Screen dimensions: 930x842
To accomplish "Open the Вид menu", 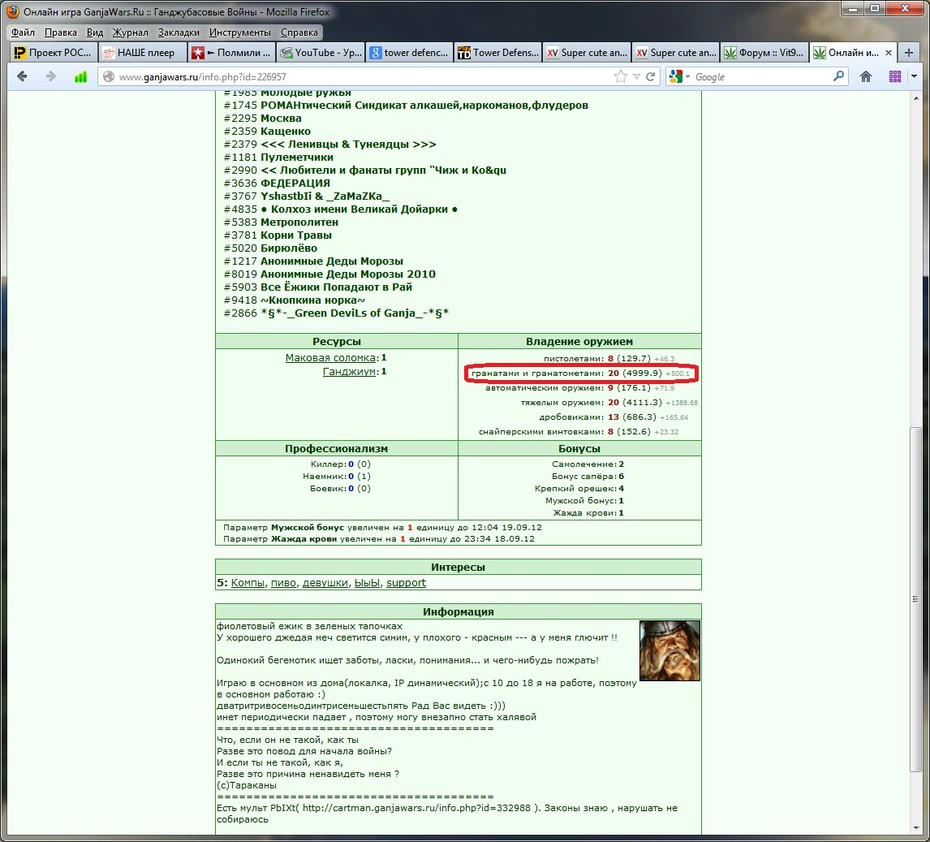I will (95, 33).
